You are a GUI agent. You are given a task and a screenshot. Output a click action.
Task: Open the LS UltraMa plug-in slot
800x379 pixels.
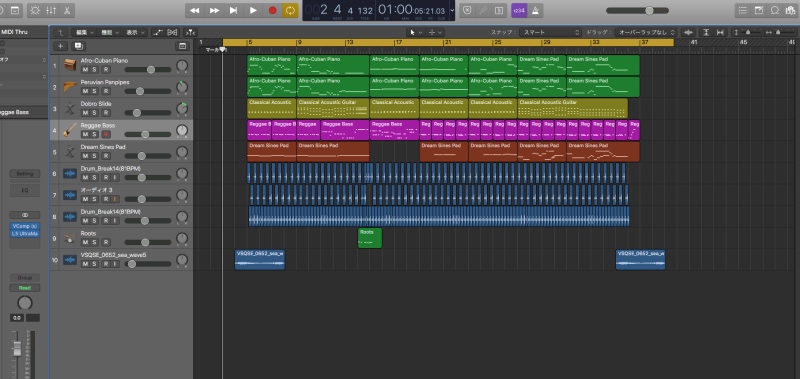[x=24, y=234]
